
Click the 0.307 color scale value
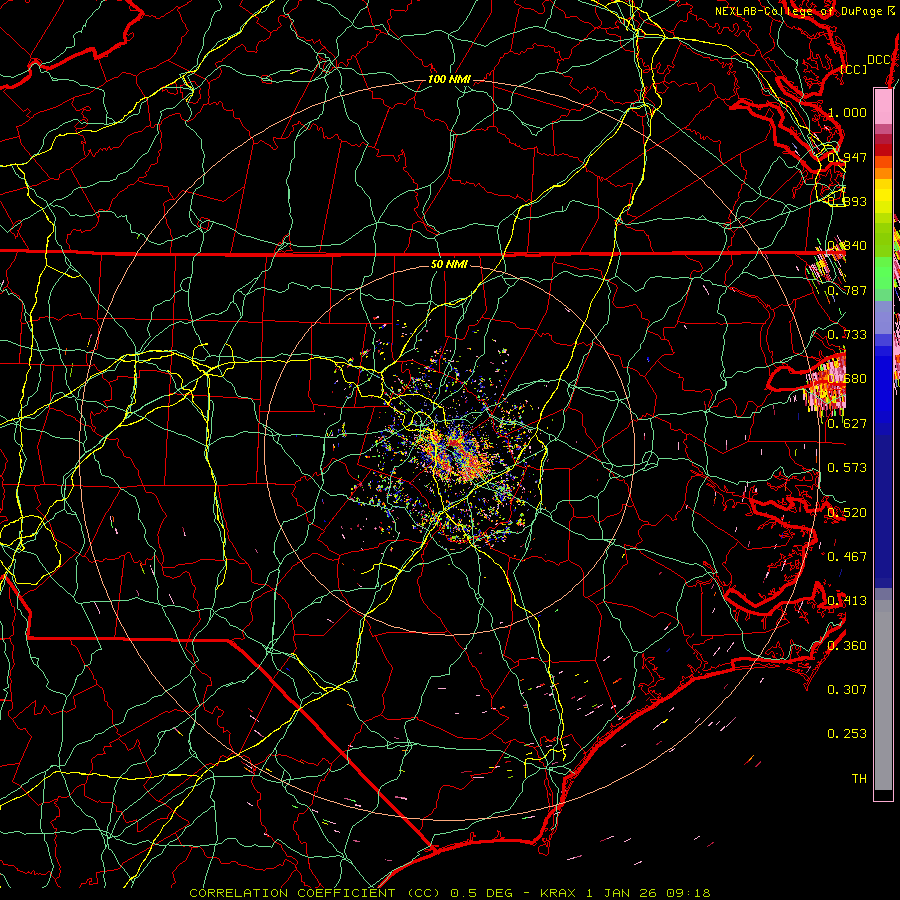coord(847,690)
